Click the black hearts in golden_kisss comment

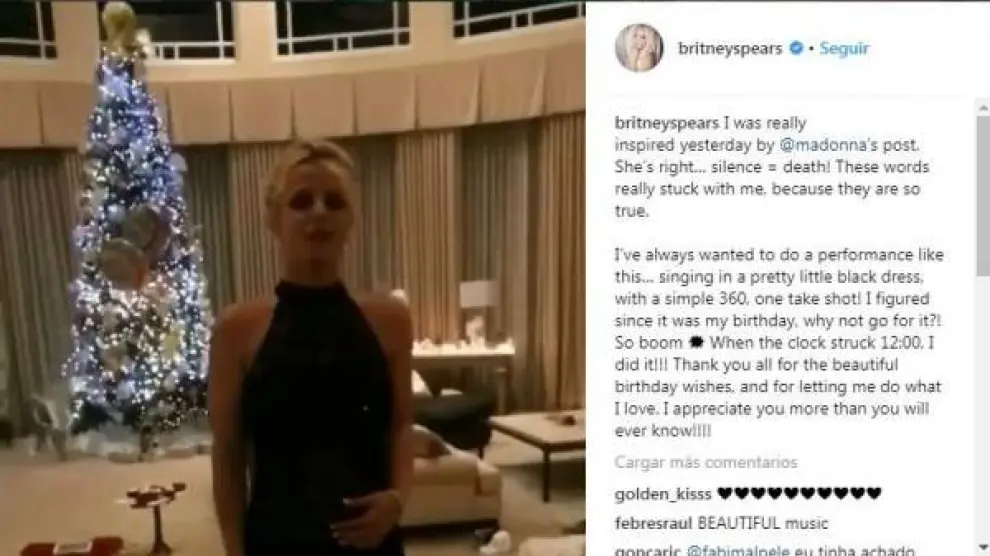(x=799, y=494)
